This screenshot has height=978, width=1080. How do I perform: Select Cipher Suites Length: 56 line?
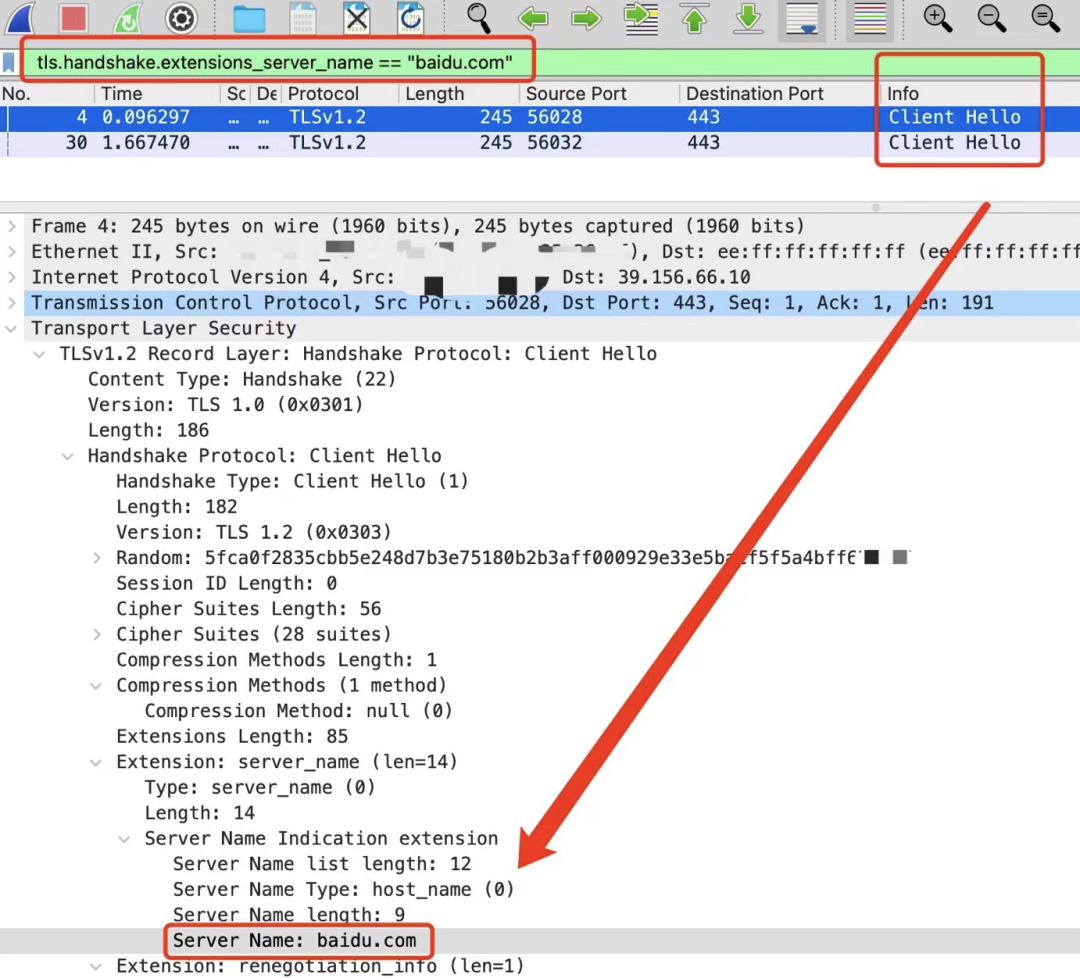[249, 609]
